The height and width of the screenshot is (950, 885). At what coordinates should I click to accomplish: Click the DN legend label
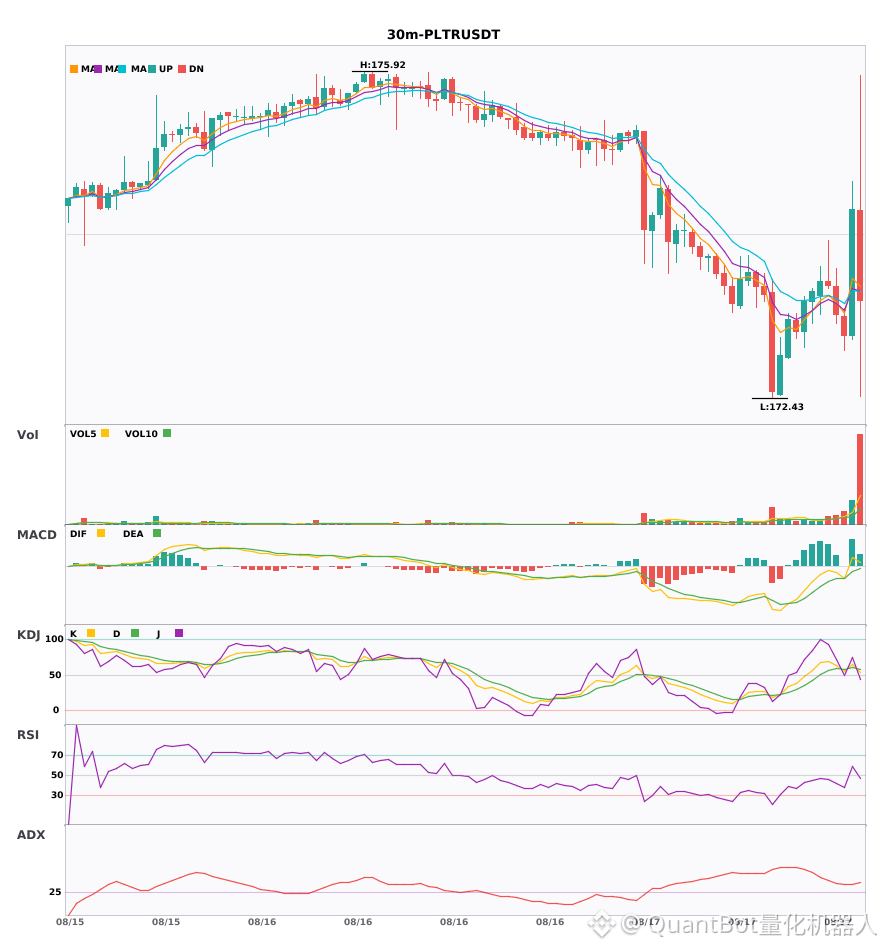point(196,69)
